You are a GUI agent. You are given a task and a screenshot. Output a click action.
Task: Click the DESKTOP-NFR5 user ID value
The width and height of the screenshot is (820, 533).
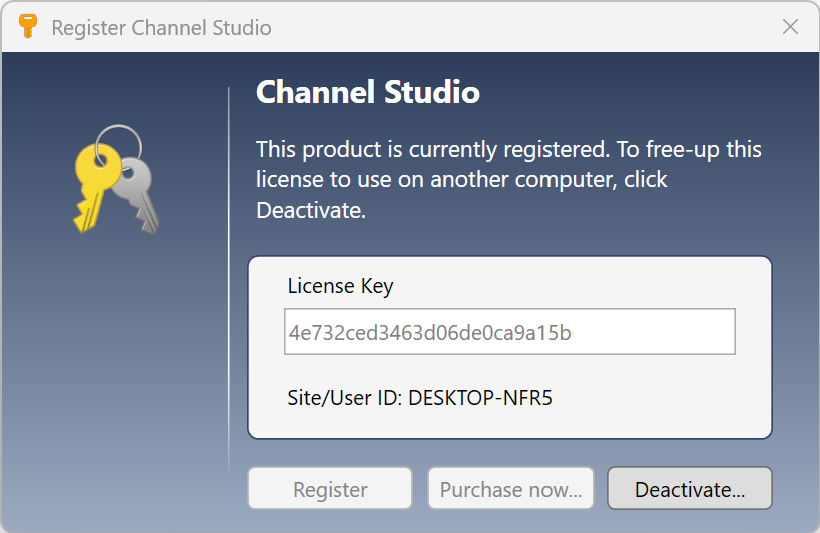click(x=480, y=398)
